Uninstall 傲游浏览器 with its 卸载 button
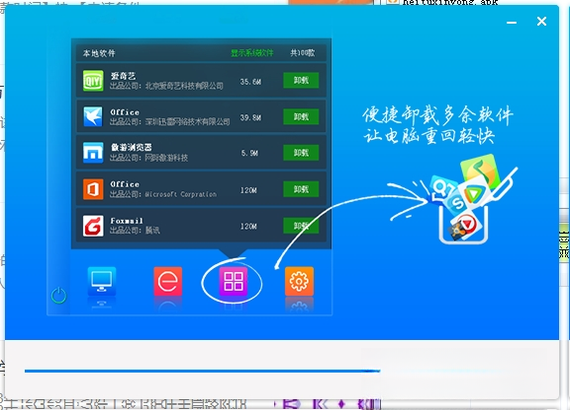The width and height of the screenshot is (570, 410). (x=301, y=153)
